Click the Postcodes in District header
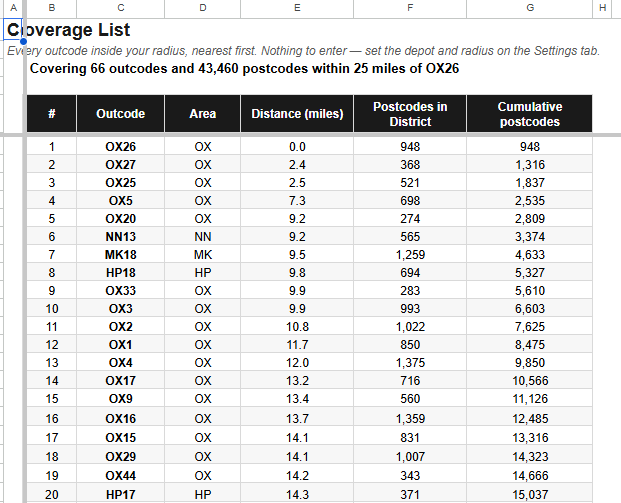This screenshot has height=503, width=621. click(410, 114)
